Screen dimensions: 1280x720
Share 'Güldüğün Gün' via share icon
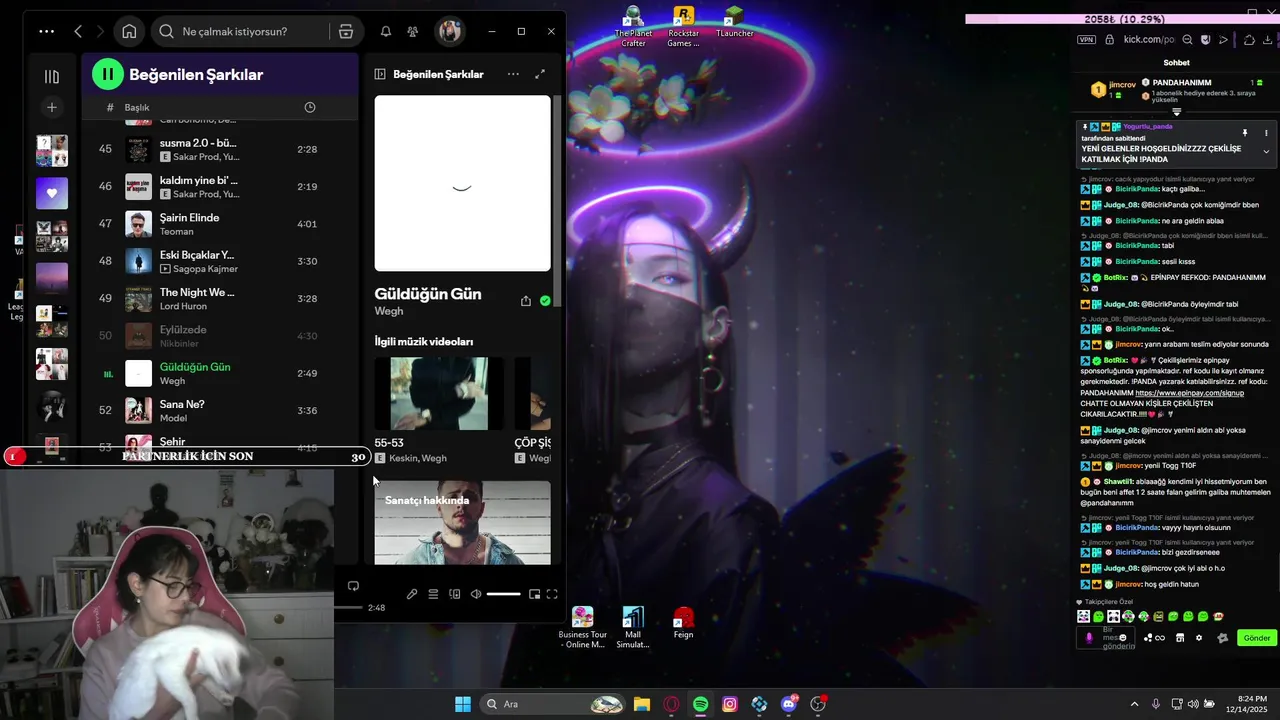click(526, 300)
